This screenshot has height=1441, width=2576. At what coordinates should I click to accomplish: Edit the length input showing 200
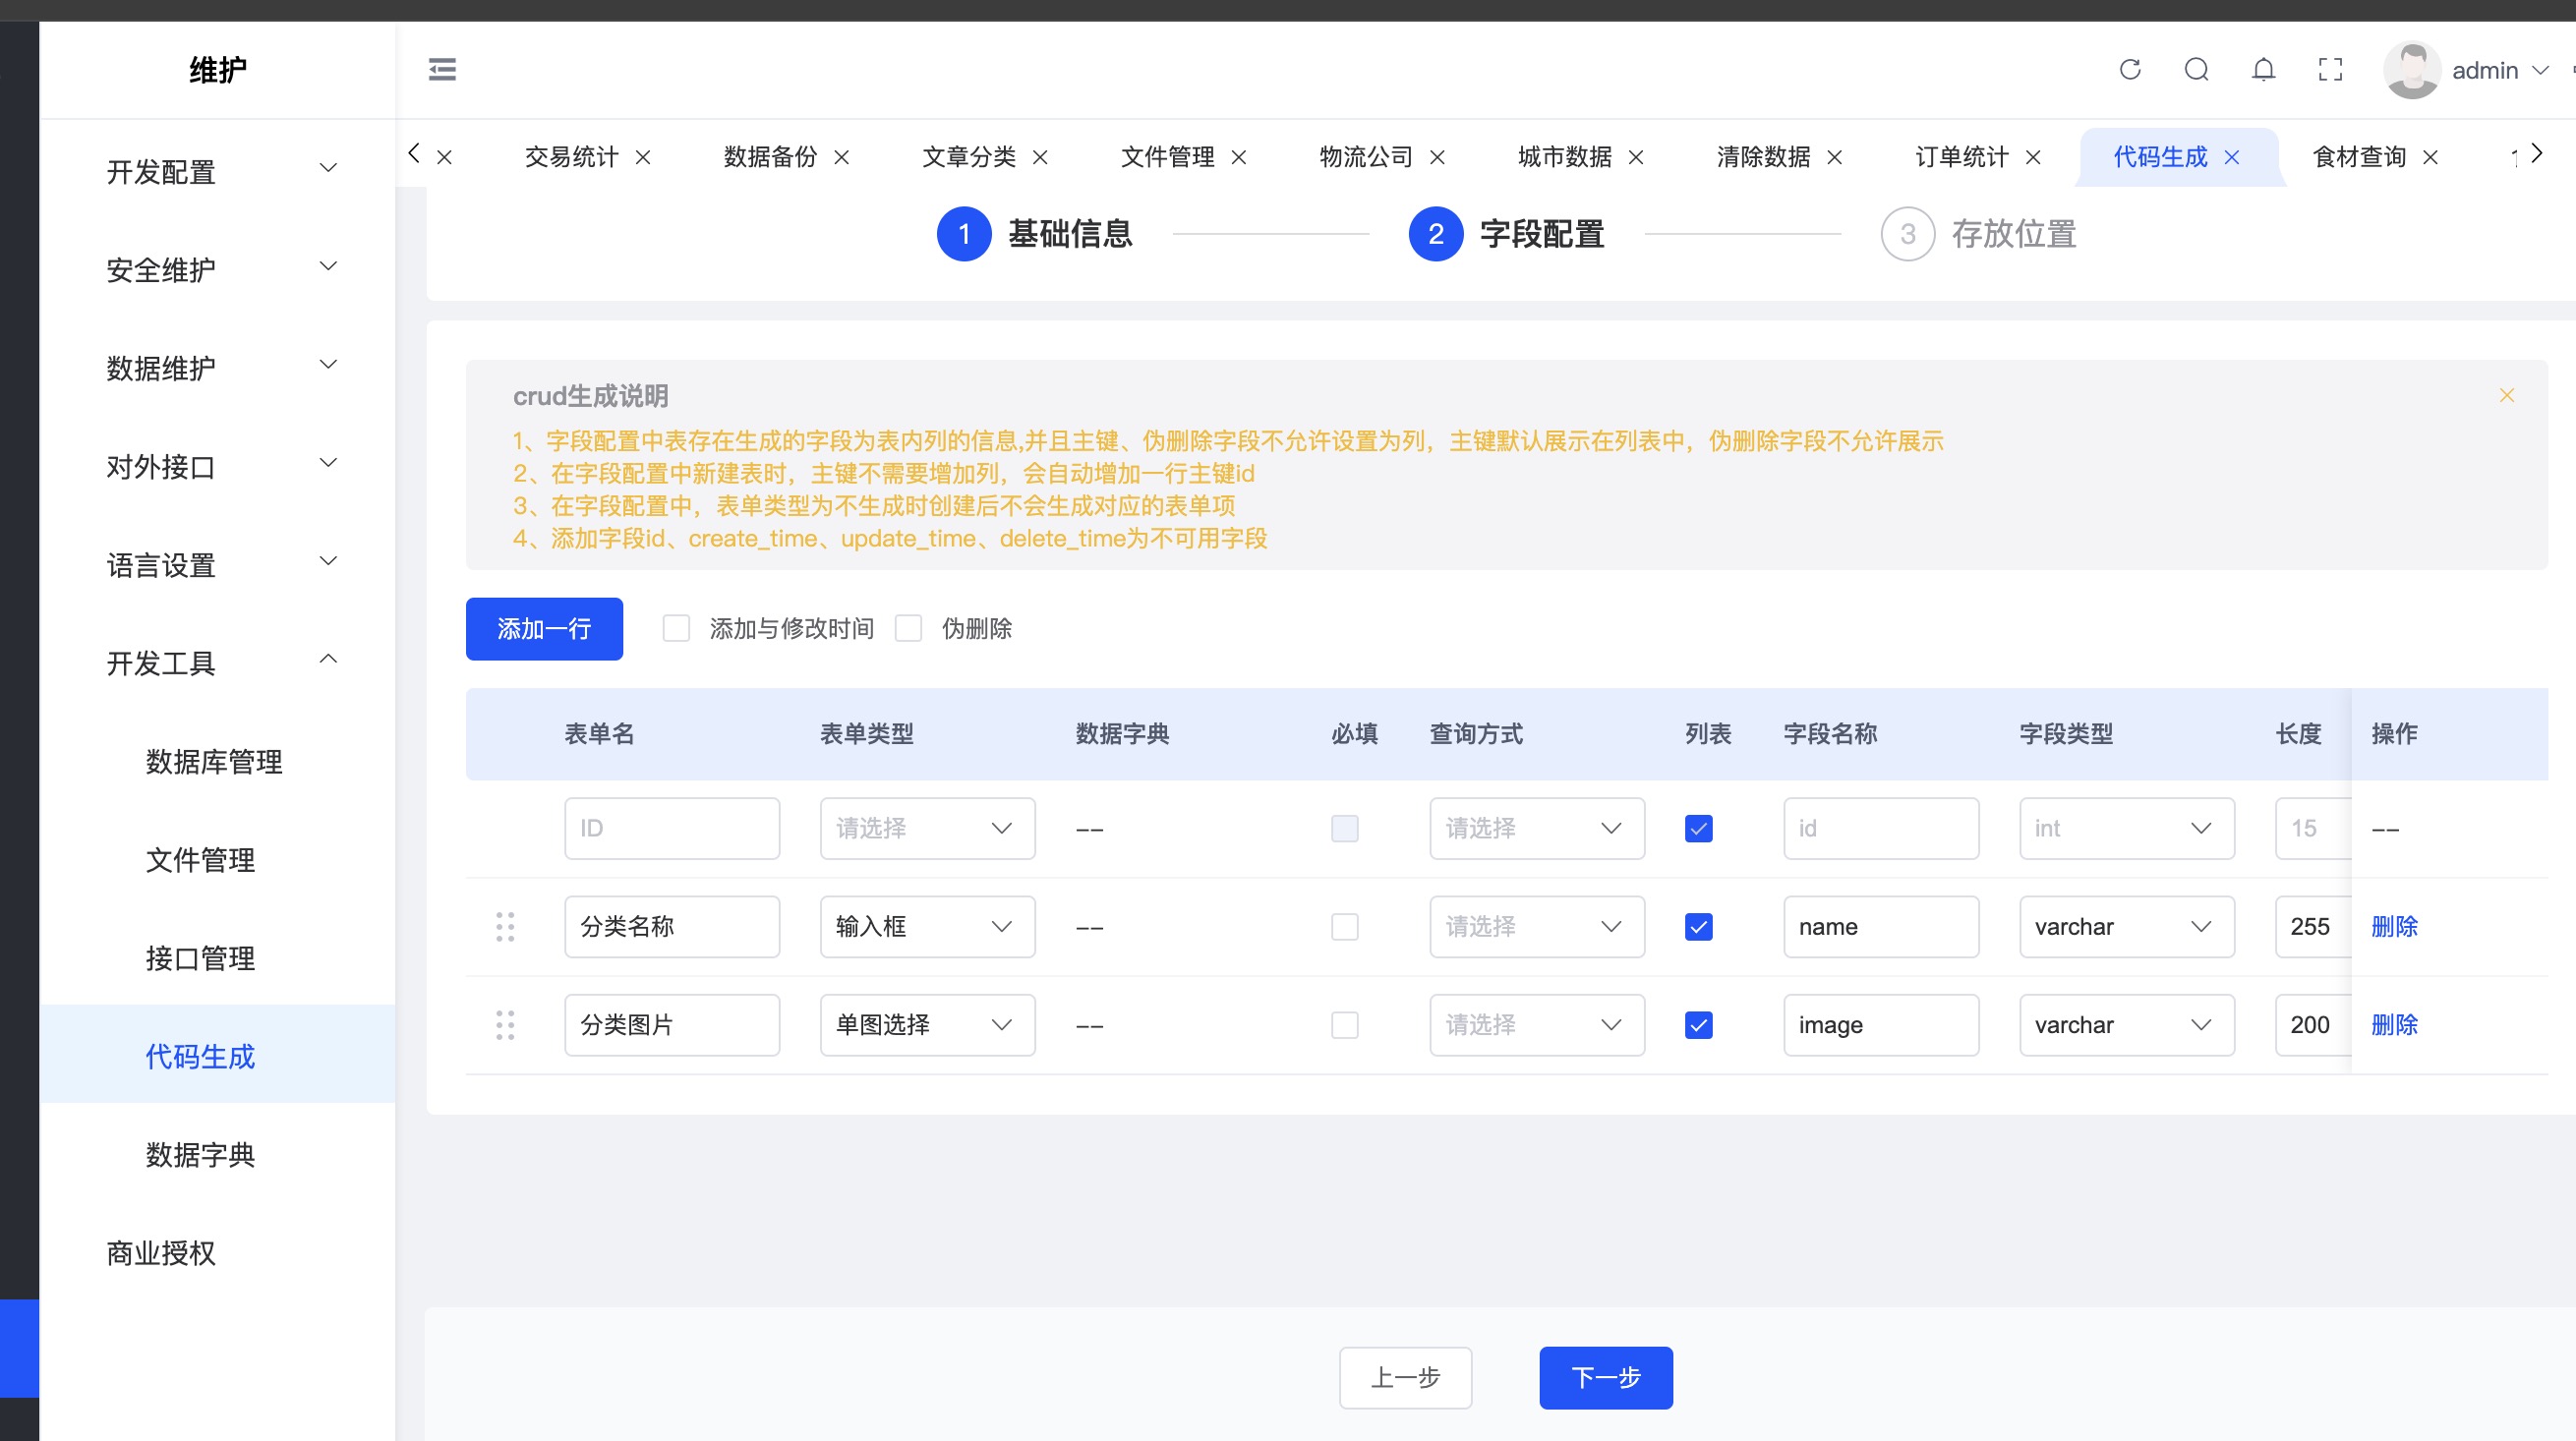(2314, 1025)
